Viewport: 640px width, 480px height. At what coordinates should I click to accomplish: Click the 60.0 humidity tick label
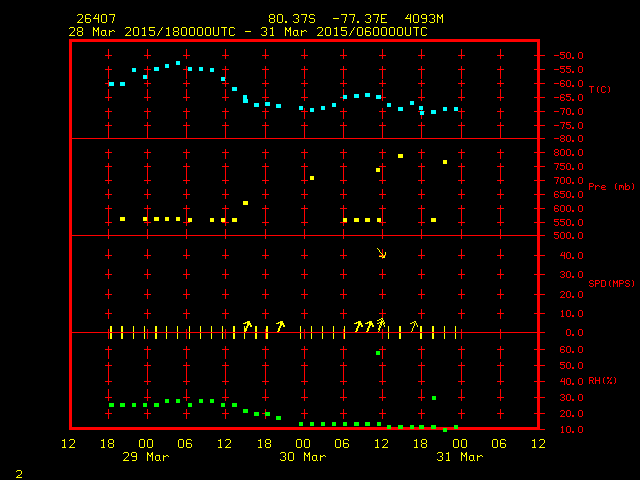point(571,350)
